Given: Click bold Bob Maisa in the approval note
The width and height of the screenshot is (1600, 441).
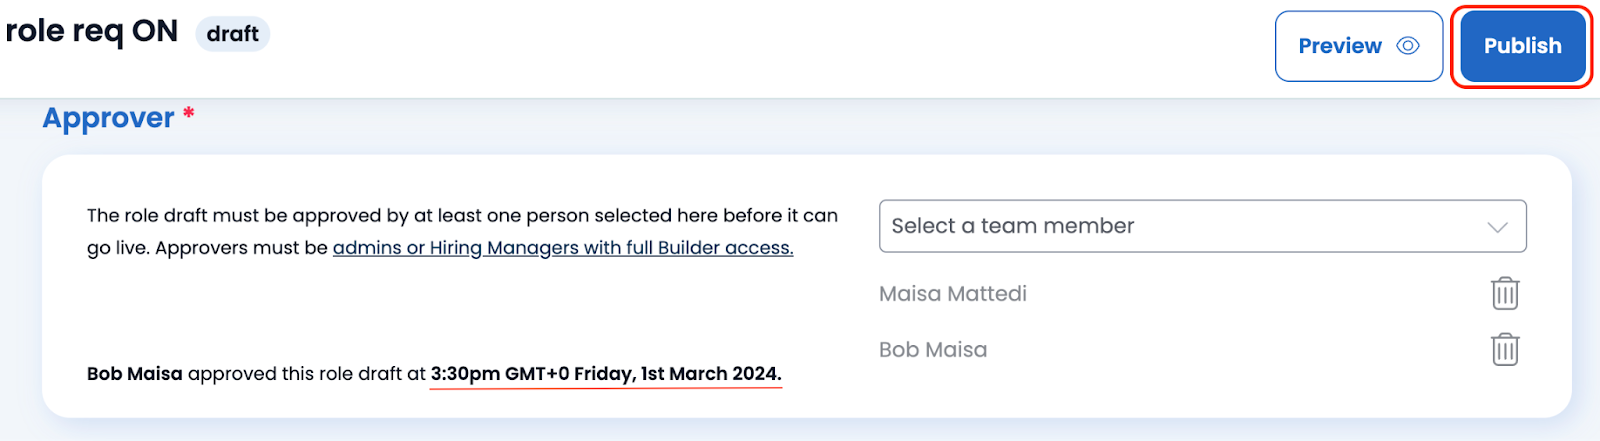Looking at the screenshot, I should pyautogui.click(x=135, y=374).
